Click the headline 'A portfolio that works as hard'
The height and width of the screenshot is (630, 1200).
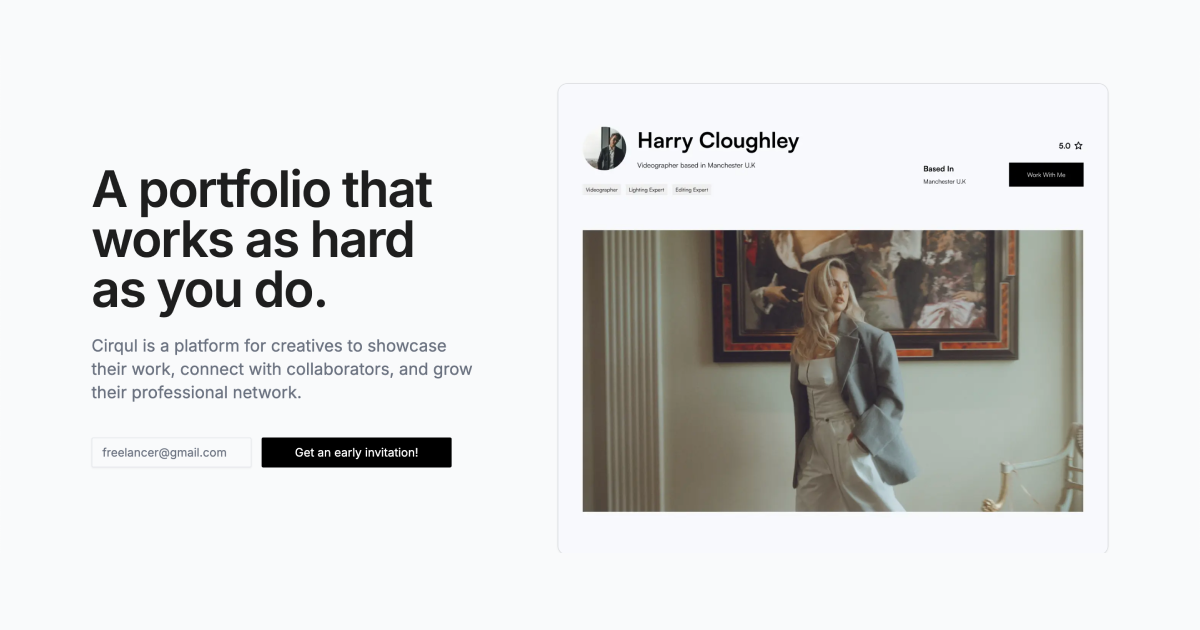click(x=262, y=215)
